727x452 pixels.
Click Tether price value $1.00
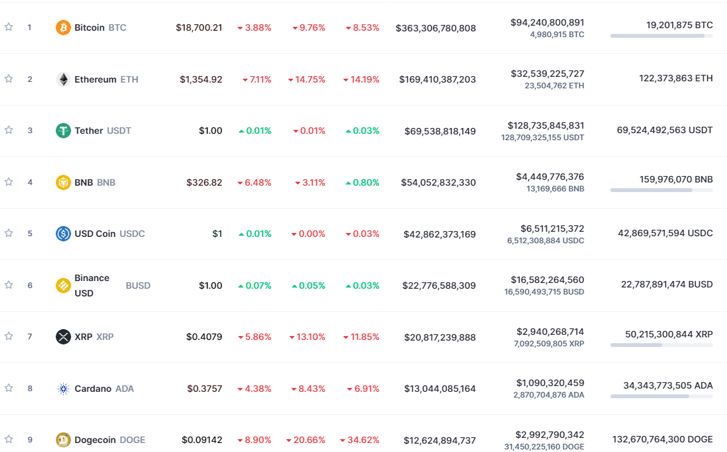pyautogui.click(x=210, y=130)
